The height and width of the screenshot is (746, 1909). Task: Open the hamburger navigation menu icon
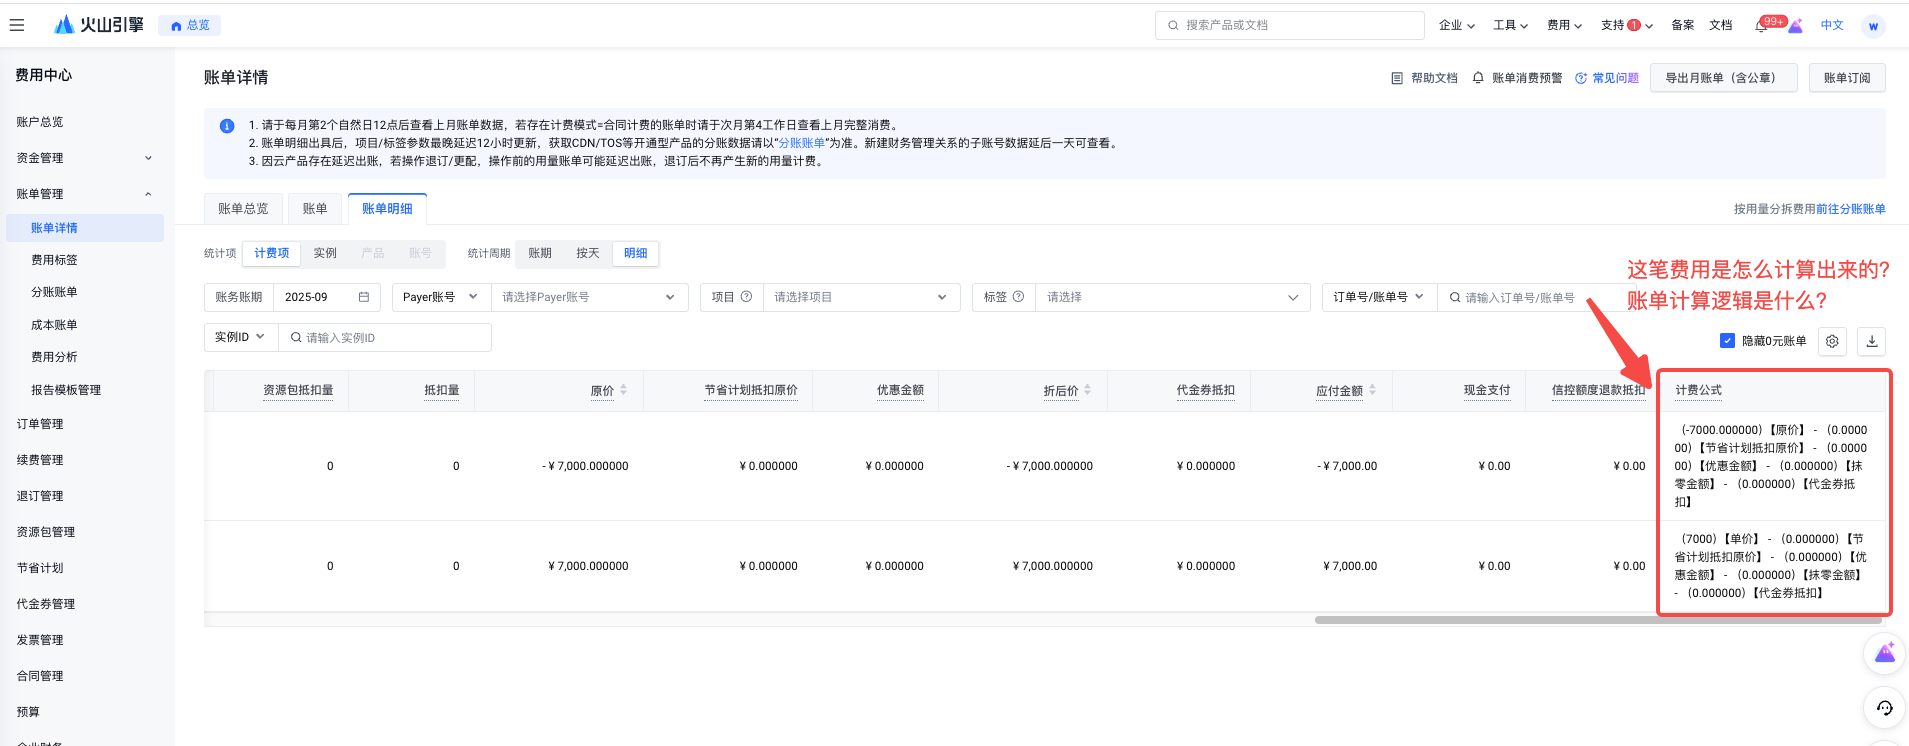click(17, 25)
